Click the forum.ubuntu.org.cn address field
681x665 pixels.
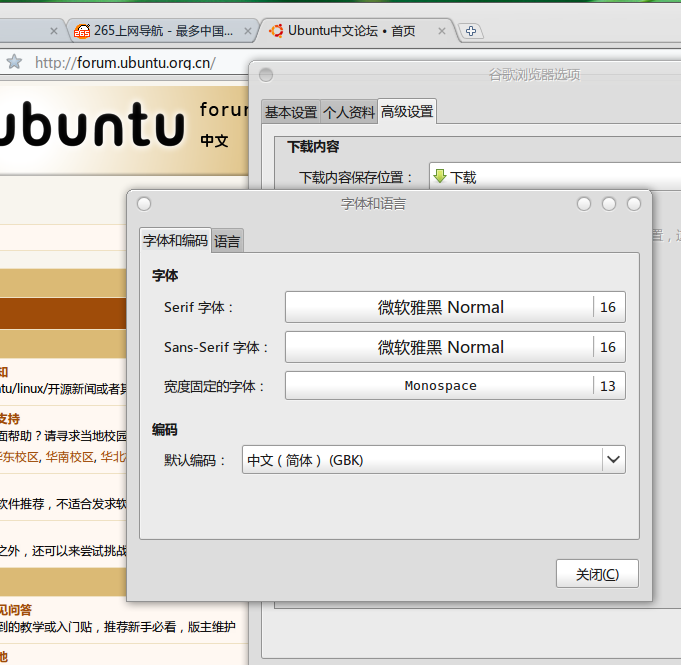[125, 63]
